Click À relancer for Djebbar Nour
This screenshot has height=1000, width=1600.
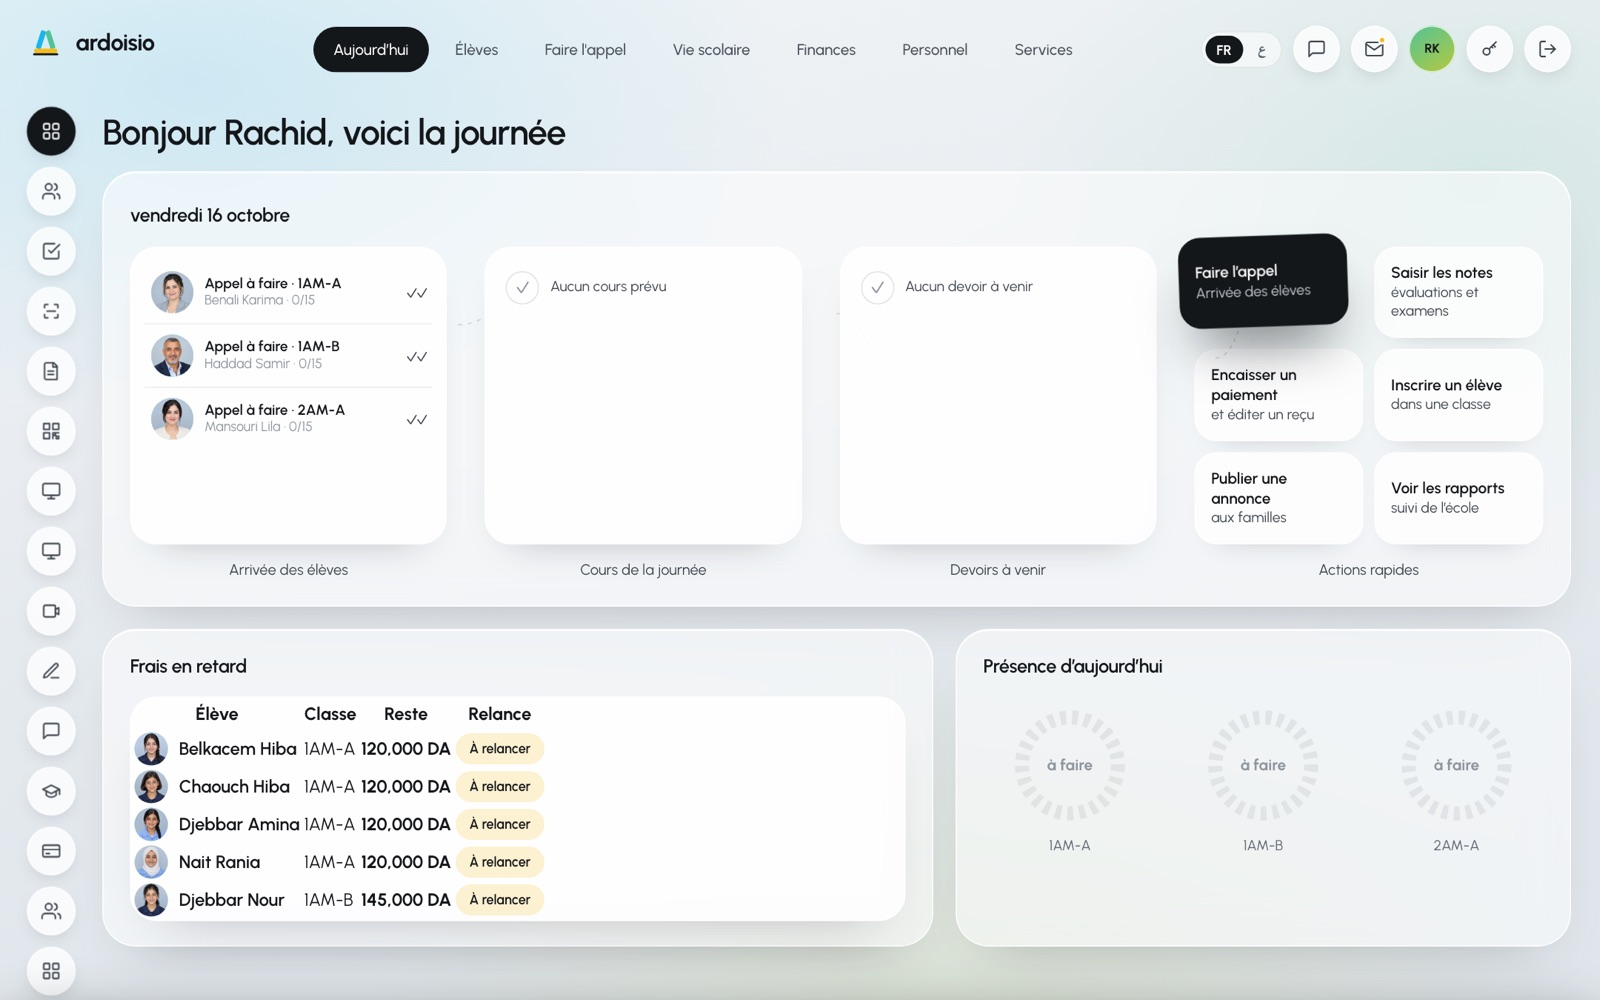[x=500, y=900]
